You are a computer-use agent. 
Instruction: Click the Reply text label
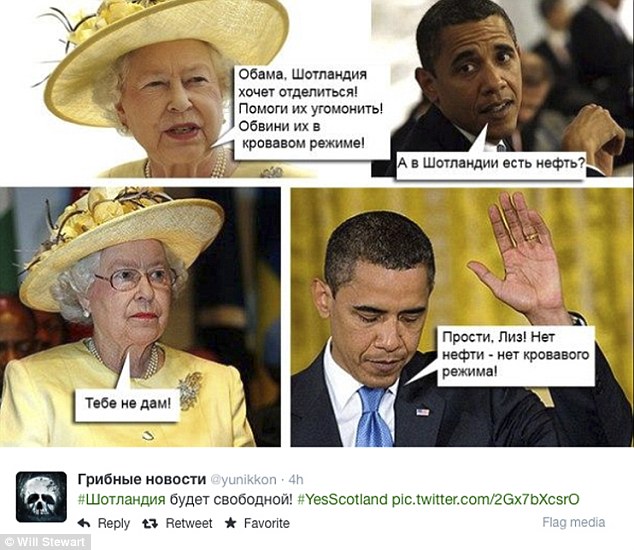click(x=114, y=523)
